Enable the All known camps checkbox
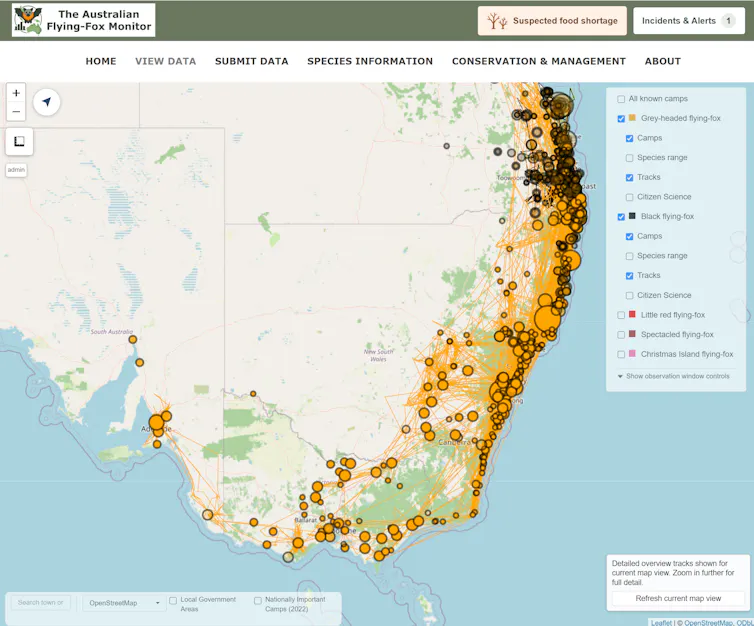This screenshot has width=754, height=626. (x=621, y=99)
